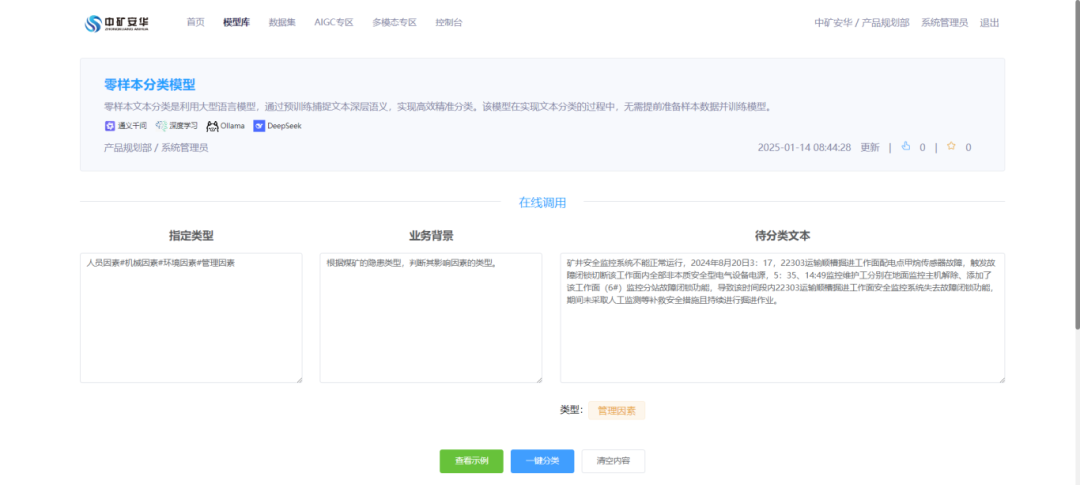Go to 数据集 page

282,23
